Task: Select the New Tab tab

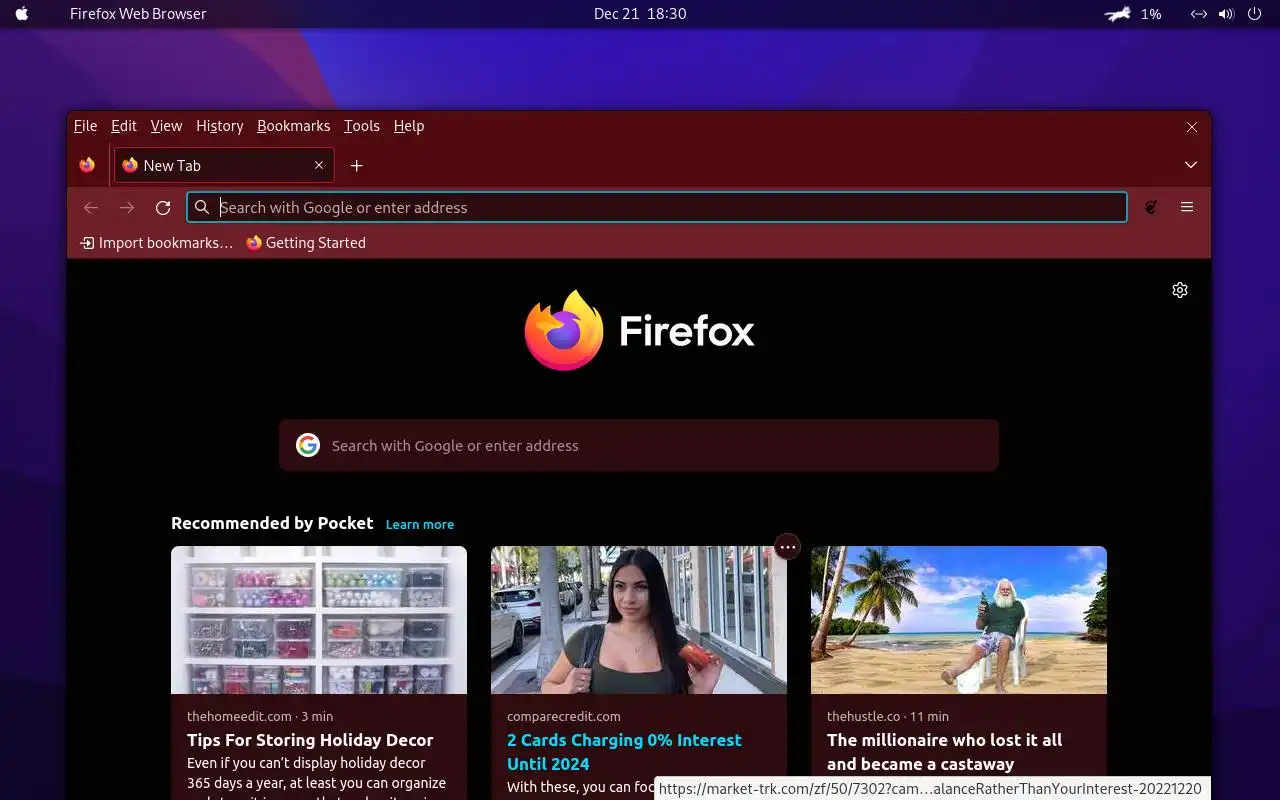Action: pos(224,165)
